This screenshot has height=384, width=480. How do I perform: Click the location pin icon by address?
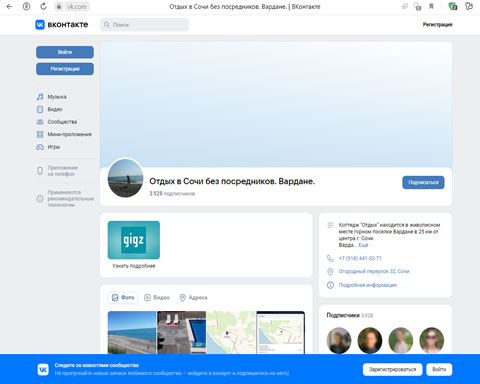pos(330,272)
